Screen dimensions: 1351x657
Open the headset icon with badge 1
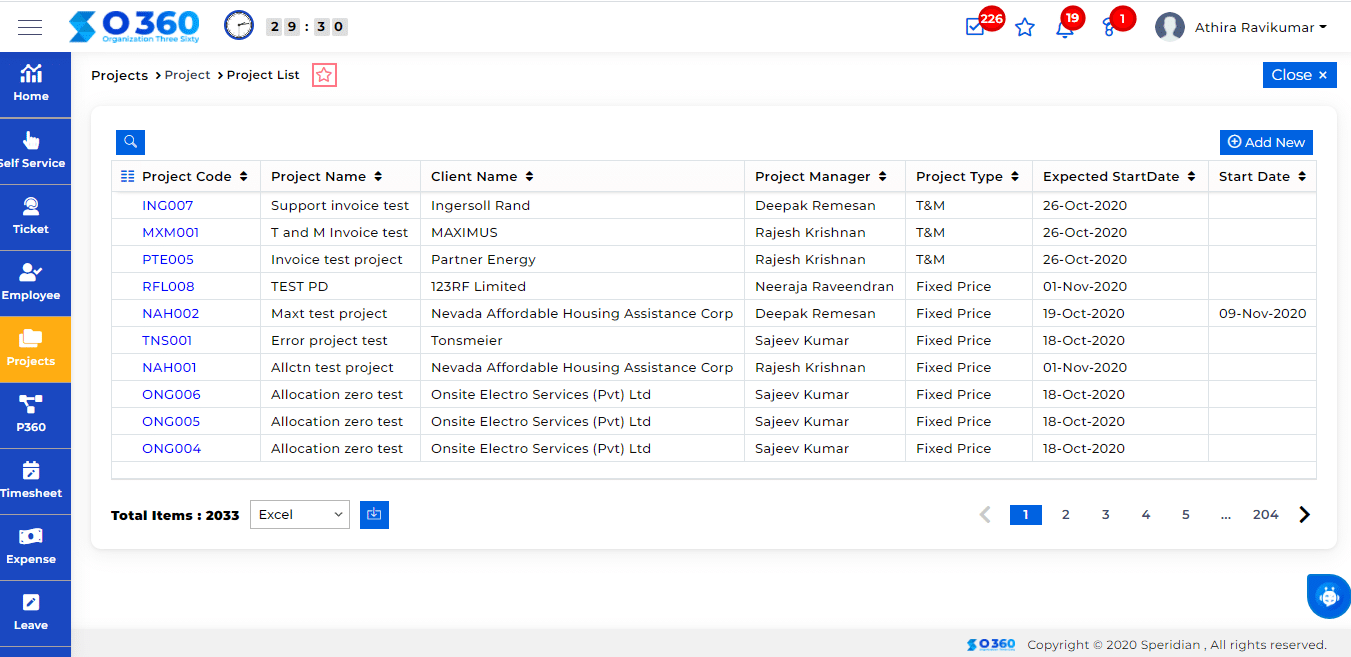tap(1110, 29)
